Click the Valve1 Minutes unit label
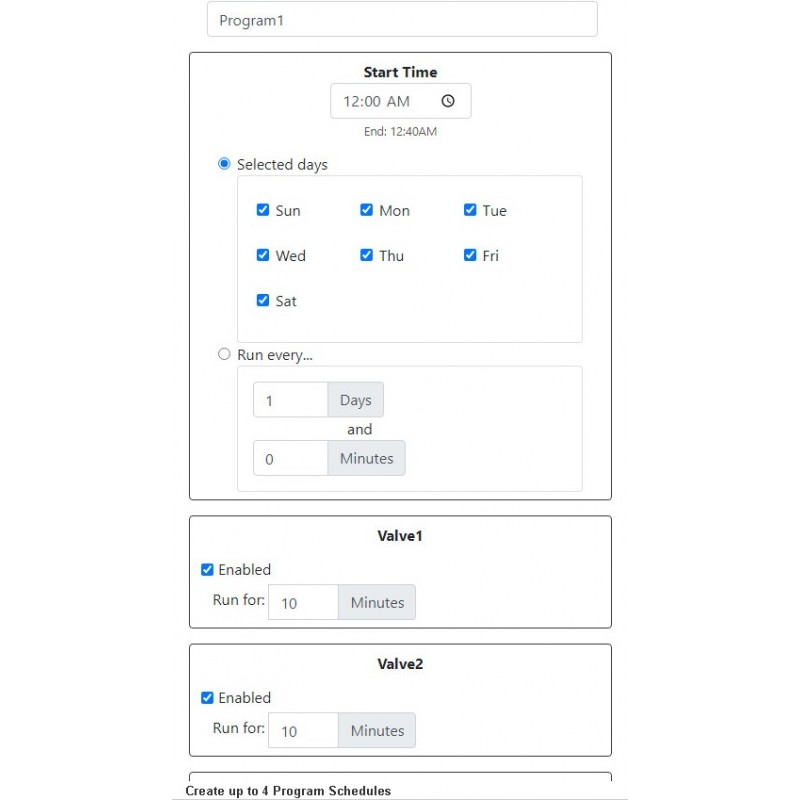800x800 pixels. pyautogui.click(x=377, y=603)
